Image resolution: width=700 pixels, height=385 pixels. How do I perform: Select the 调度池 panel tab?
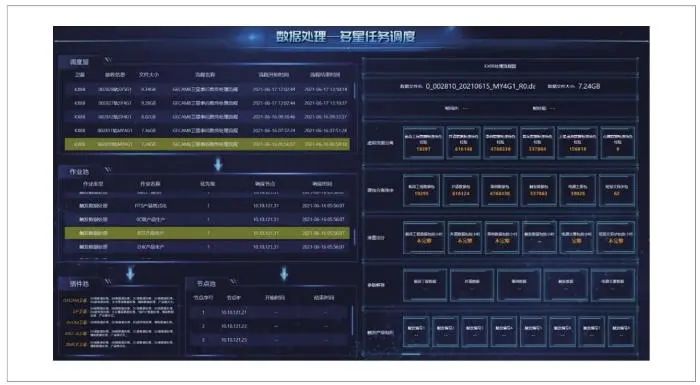click(x=79, y=62)
